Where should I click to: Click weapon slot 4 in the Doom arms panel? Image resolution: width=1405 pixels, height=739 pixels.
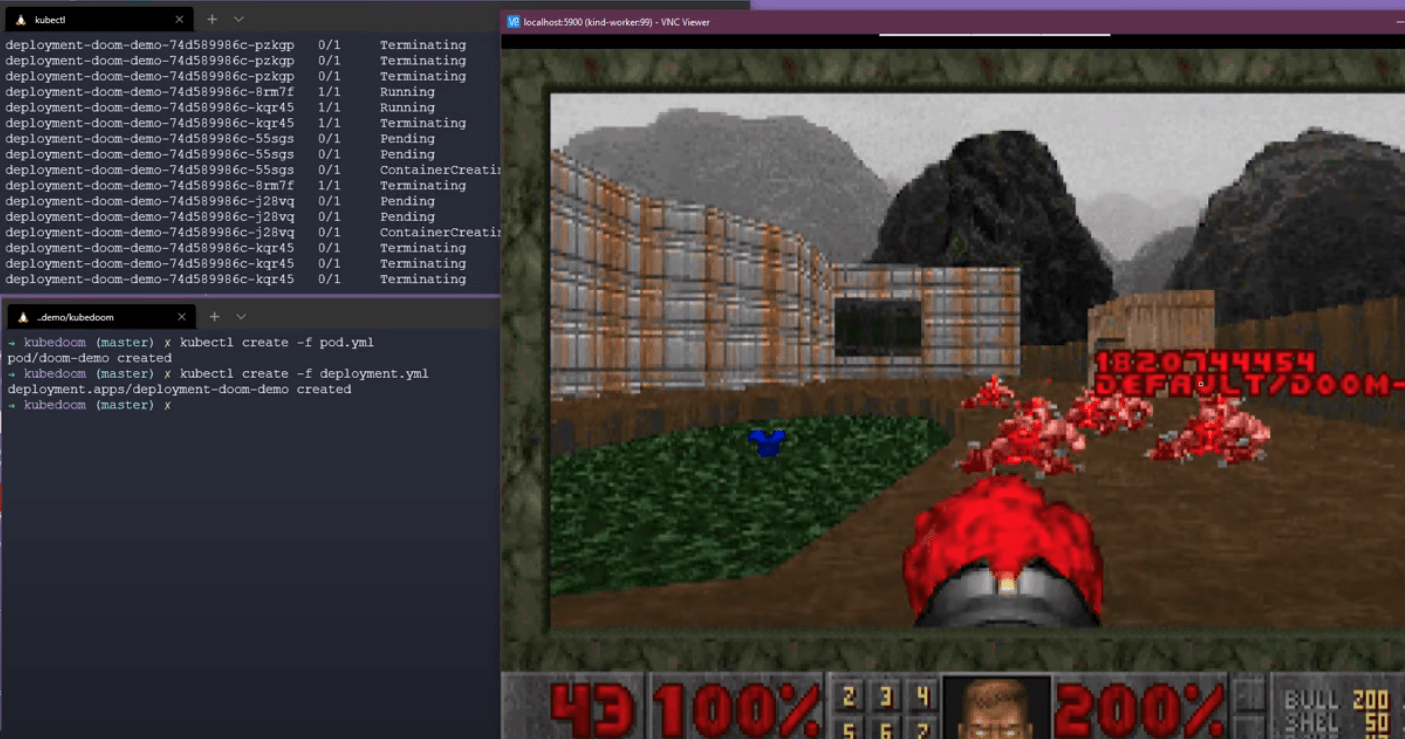click(x=922, y=696)
